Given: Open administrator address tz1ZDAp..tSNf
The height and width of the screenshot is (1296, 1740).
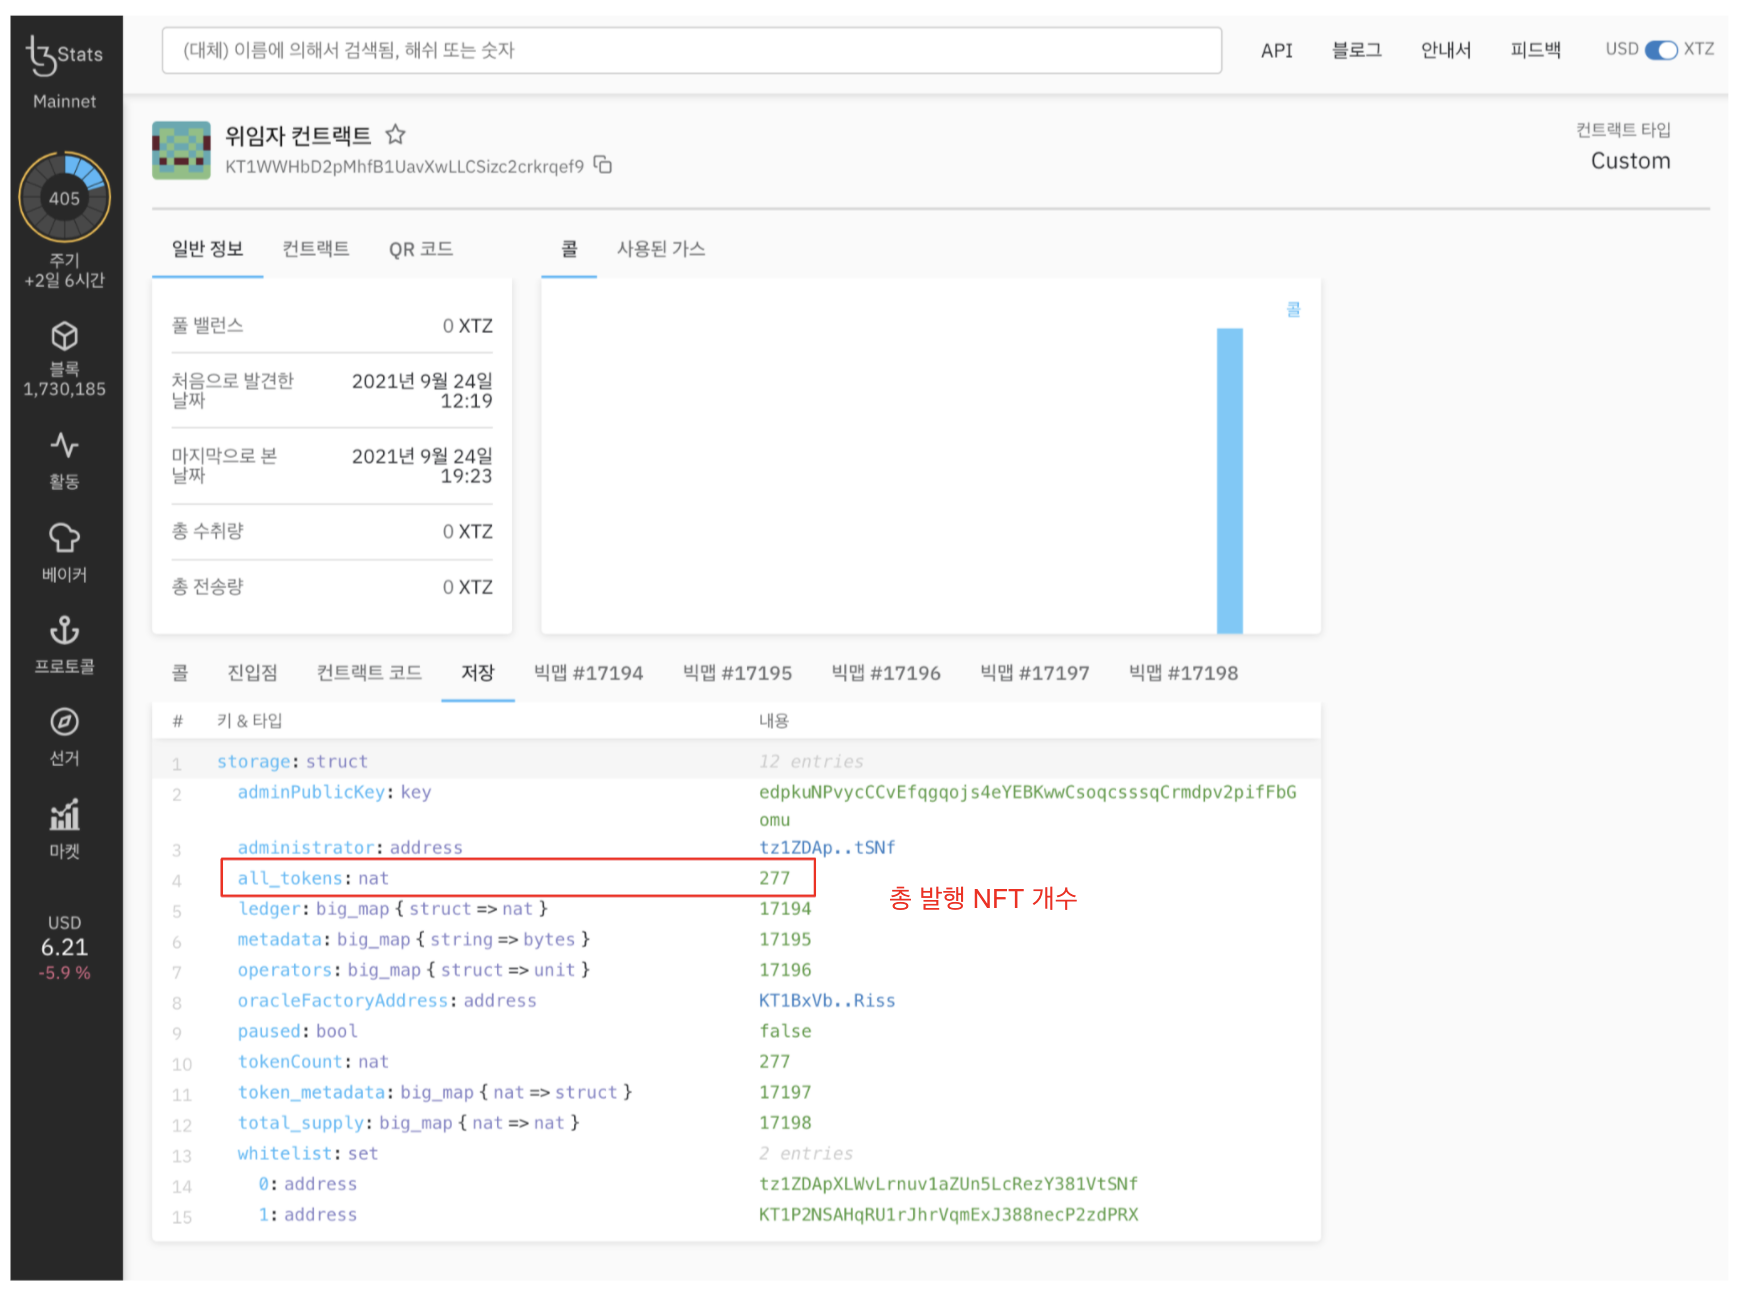Looking at the screenshot, I should pos(827,848).
